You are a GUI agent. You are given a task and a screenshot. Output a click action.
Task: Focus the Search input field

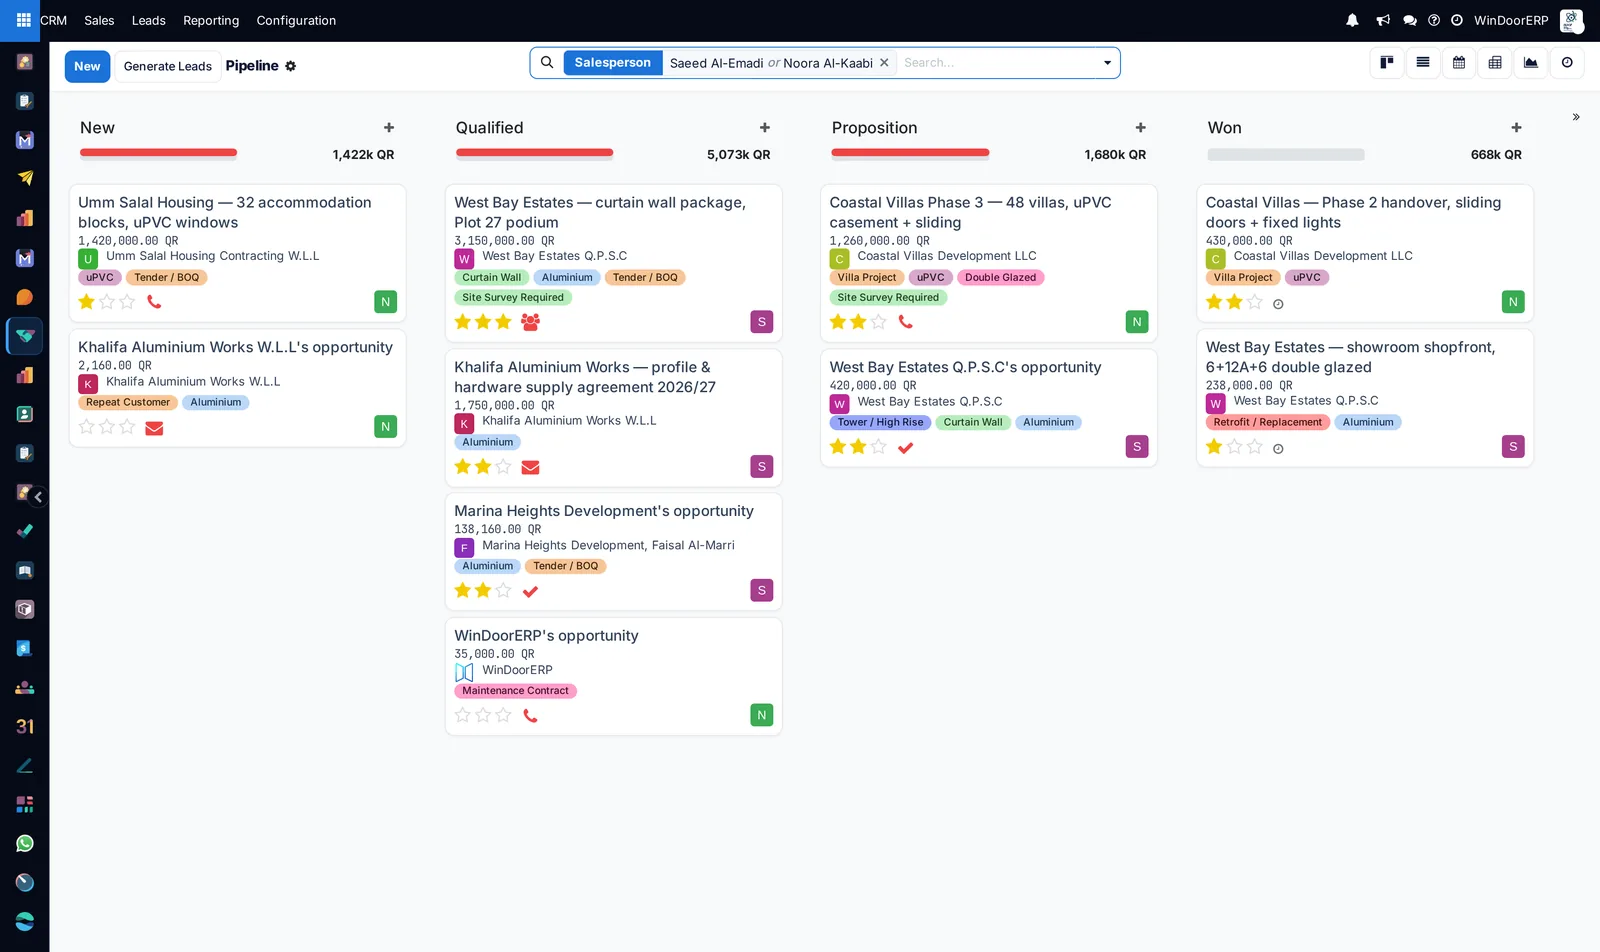click(x=995, y=63)
